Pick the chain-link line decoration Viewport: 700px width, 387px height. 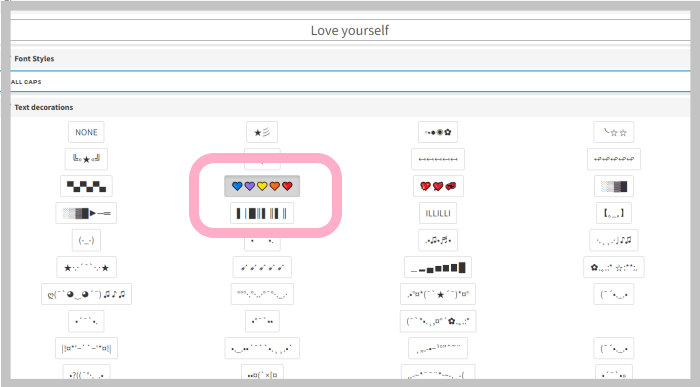pos(614,159)
